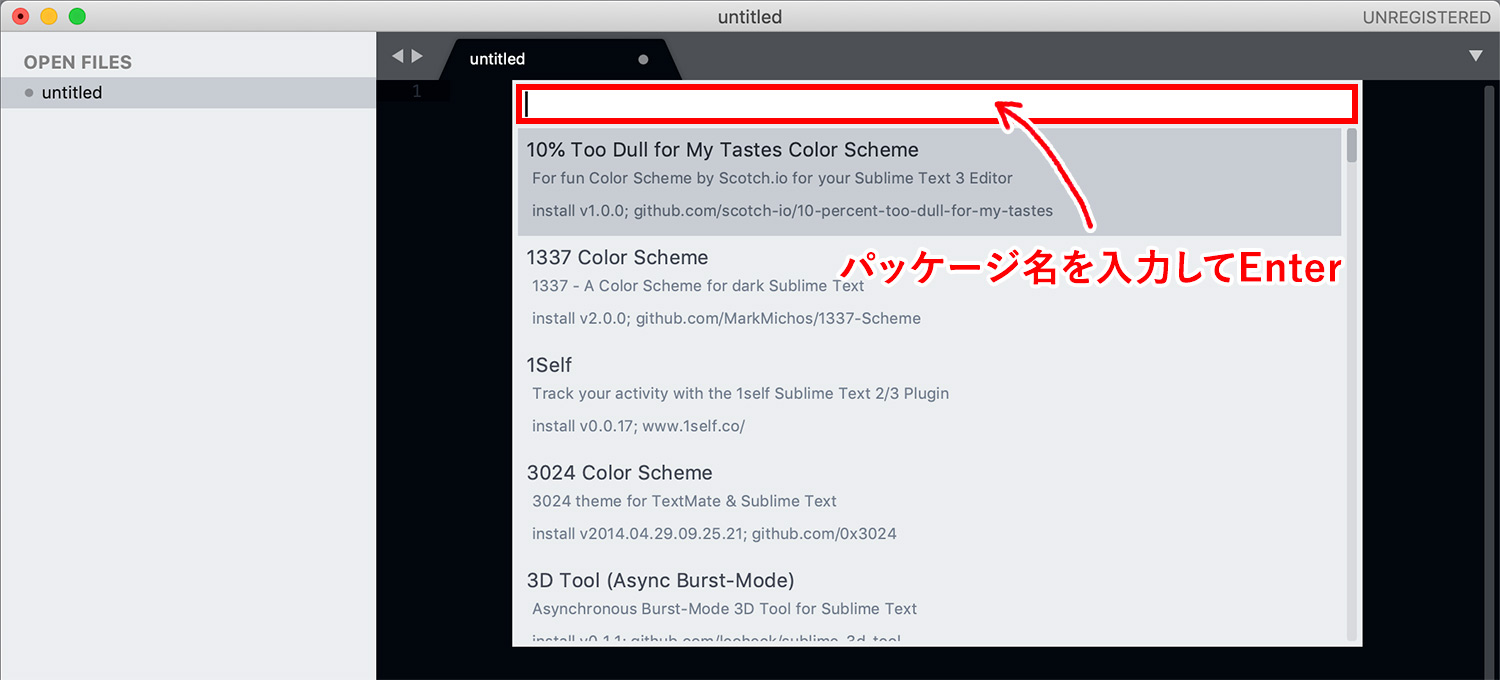
Task: Open the tab list dropdown arrow
Action: (x=1476, y=56)
